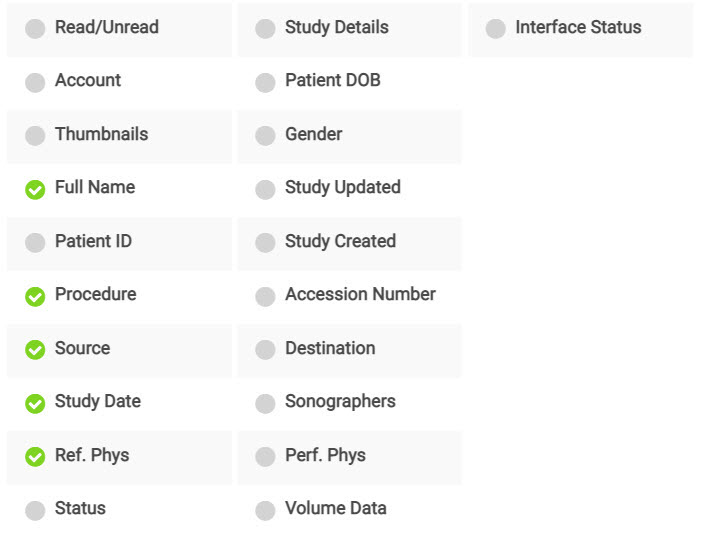This screenshot has width=702, height=536.
Task: Turn on the Gender column
Action: click(x=265, y=136)
